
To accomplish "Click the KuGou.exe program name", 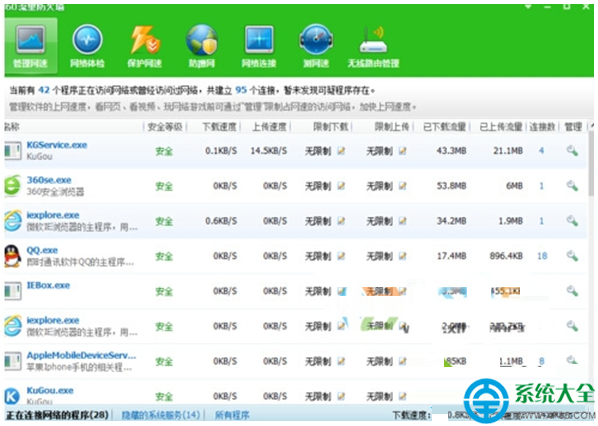I will click(x=50, y=391).
